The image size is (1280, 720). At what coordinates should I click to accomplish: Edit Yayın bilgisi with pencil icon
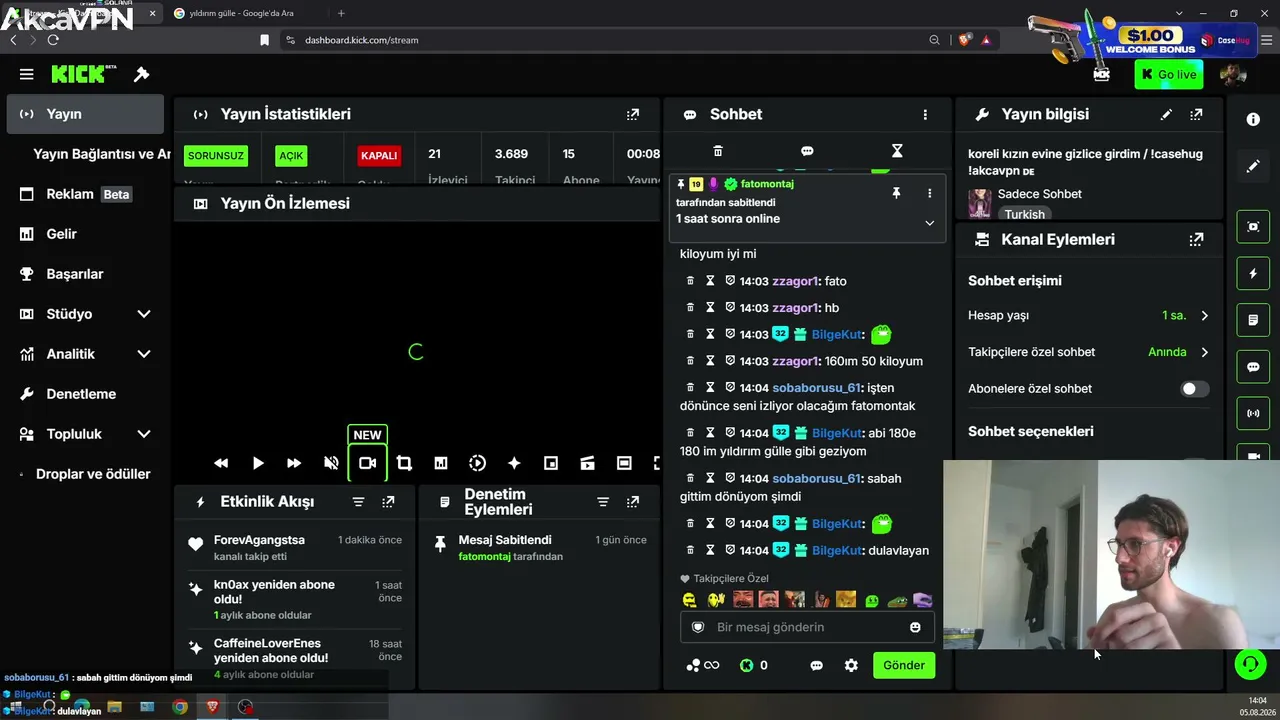tap(1166, 115)
